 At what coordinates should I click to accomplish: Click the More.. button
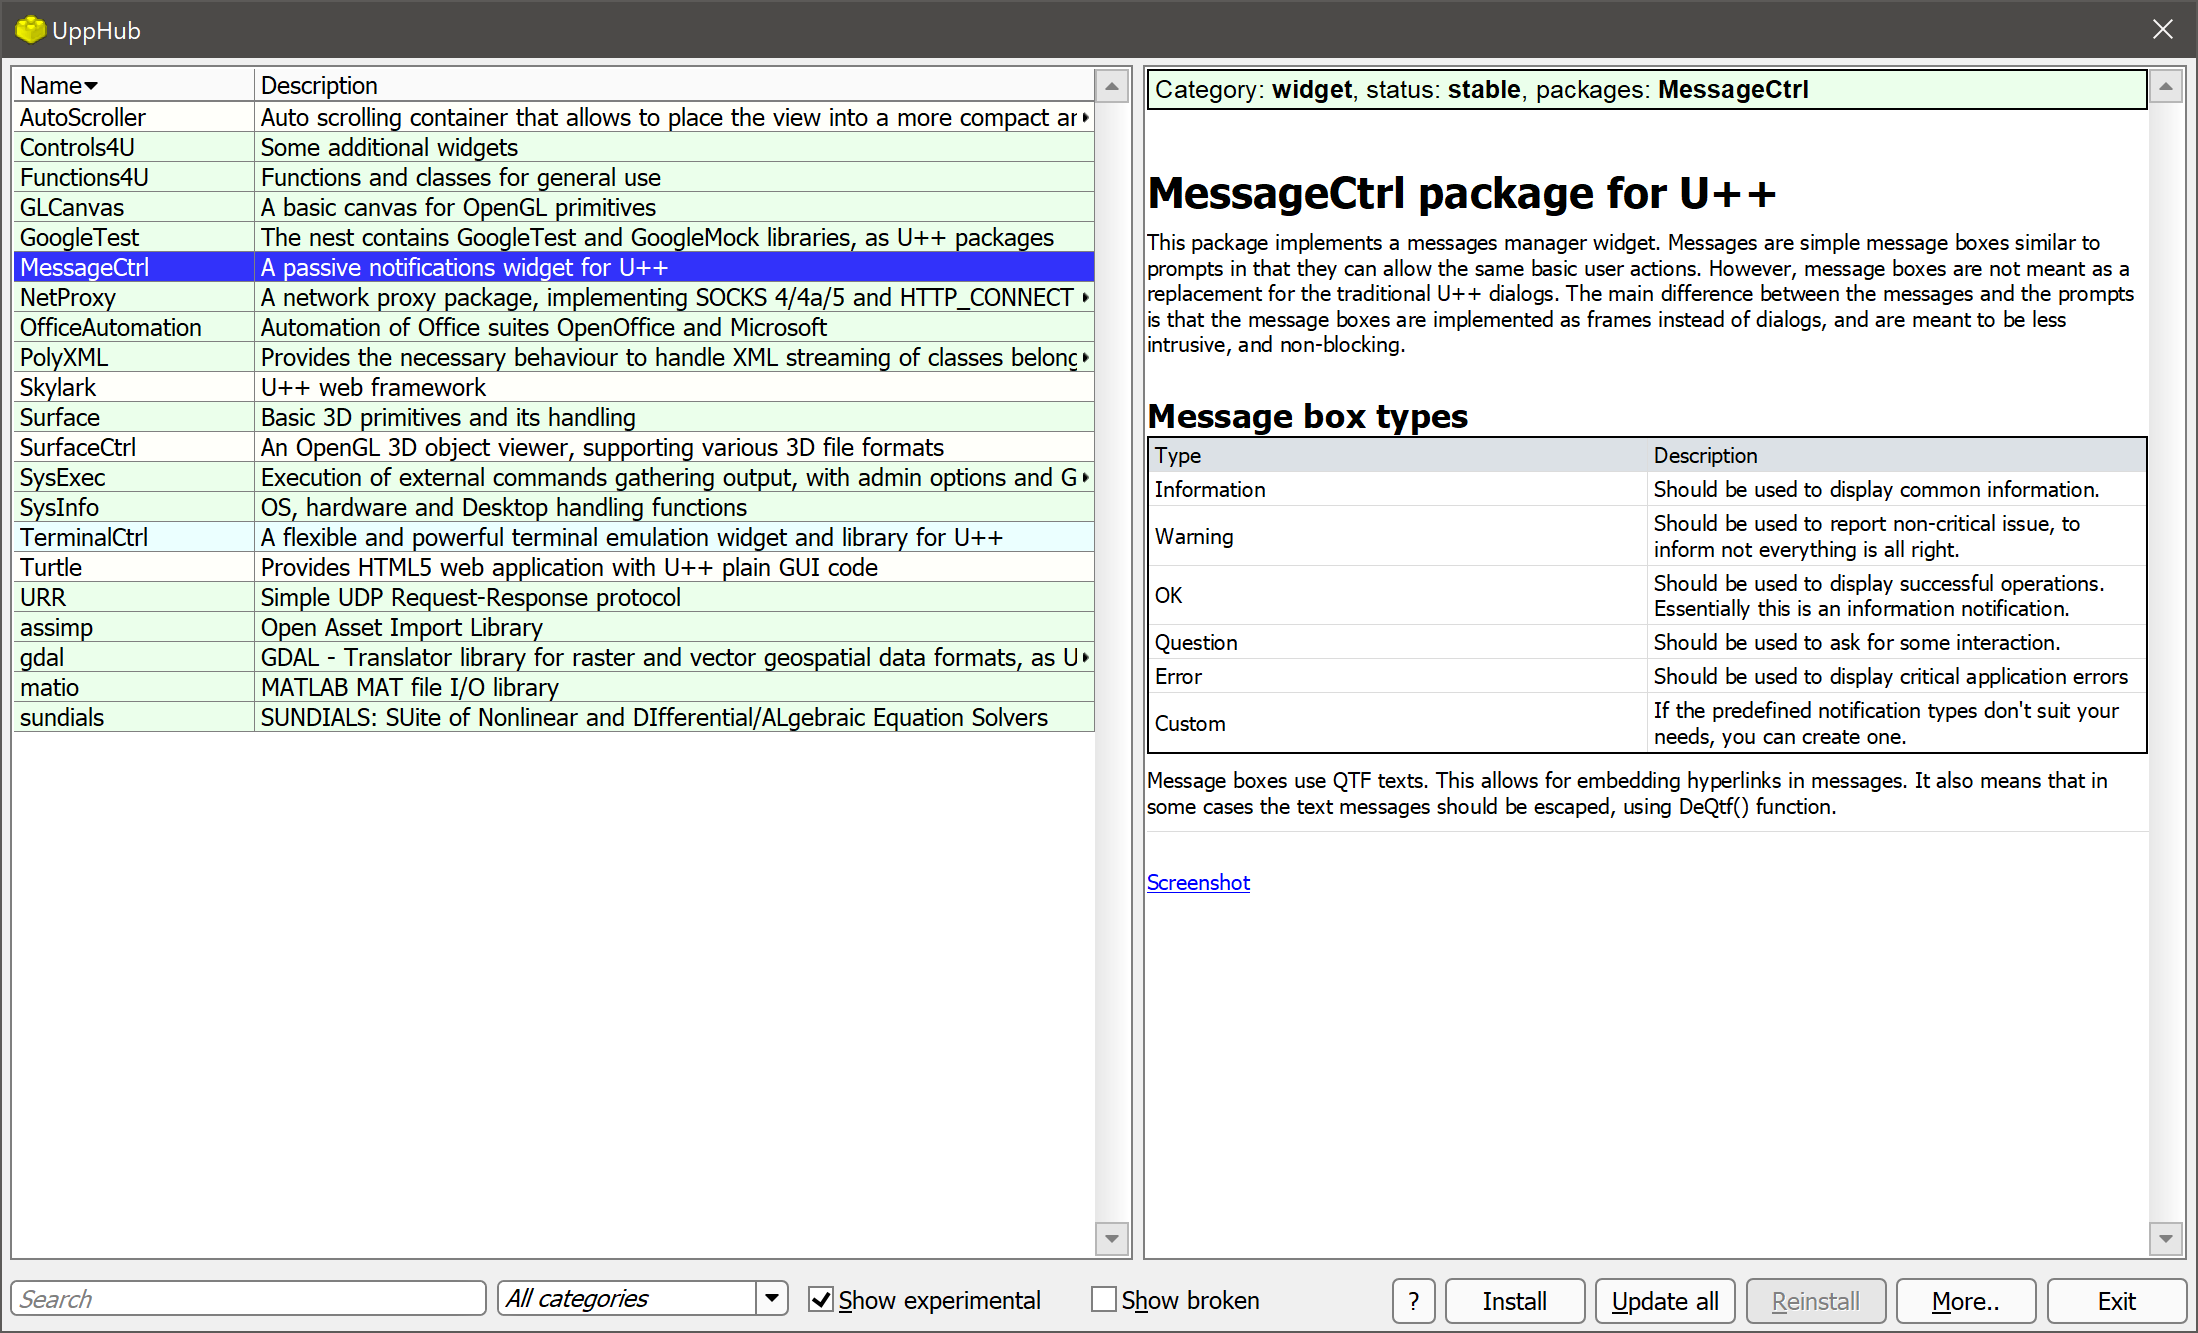click(x=1965, y=1300)
